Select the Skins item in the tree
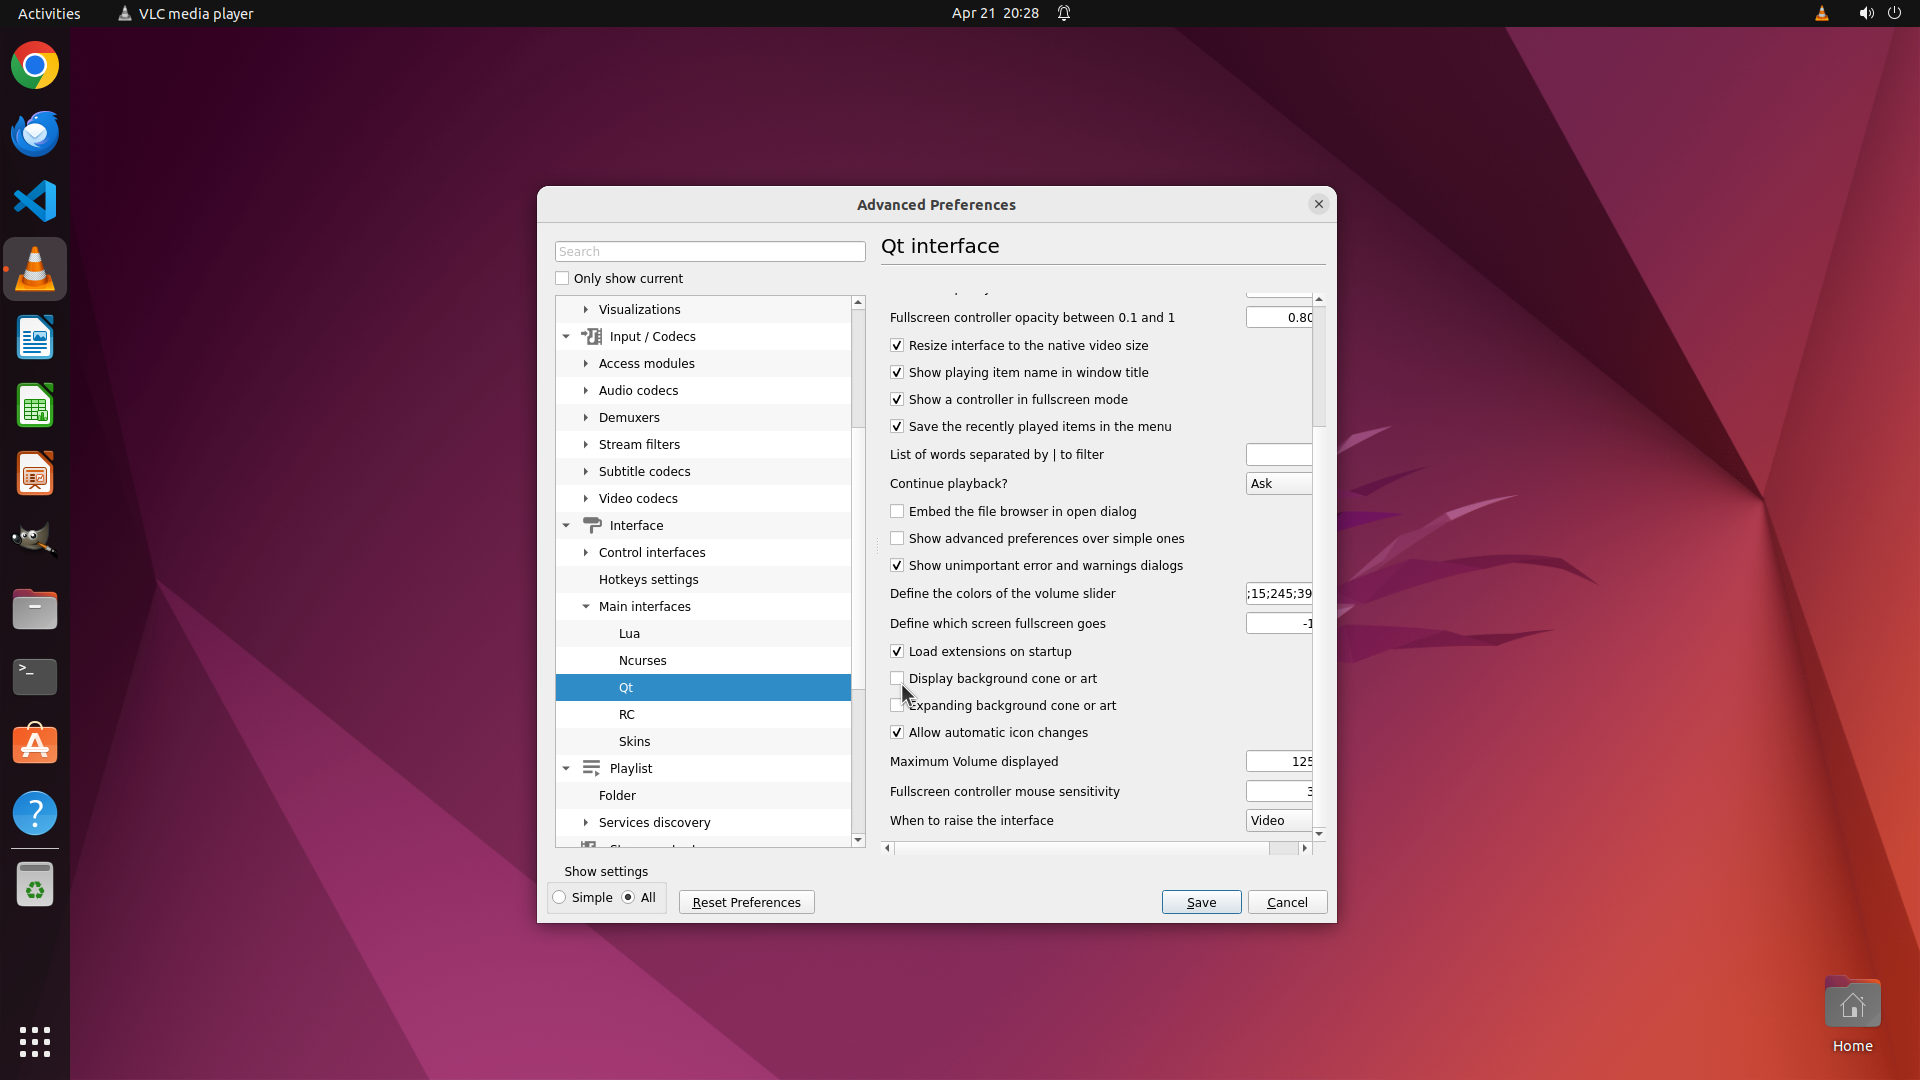Screen dimensions: 1920x1080 (x=634, y=741)
